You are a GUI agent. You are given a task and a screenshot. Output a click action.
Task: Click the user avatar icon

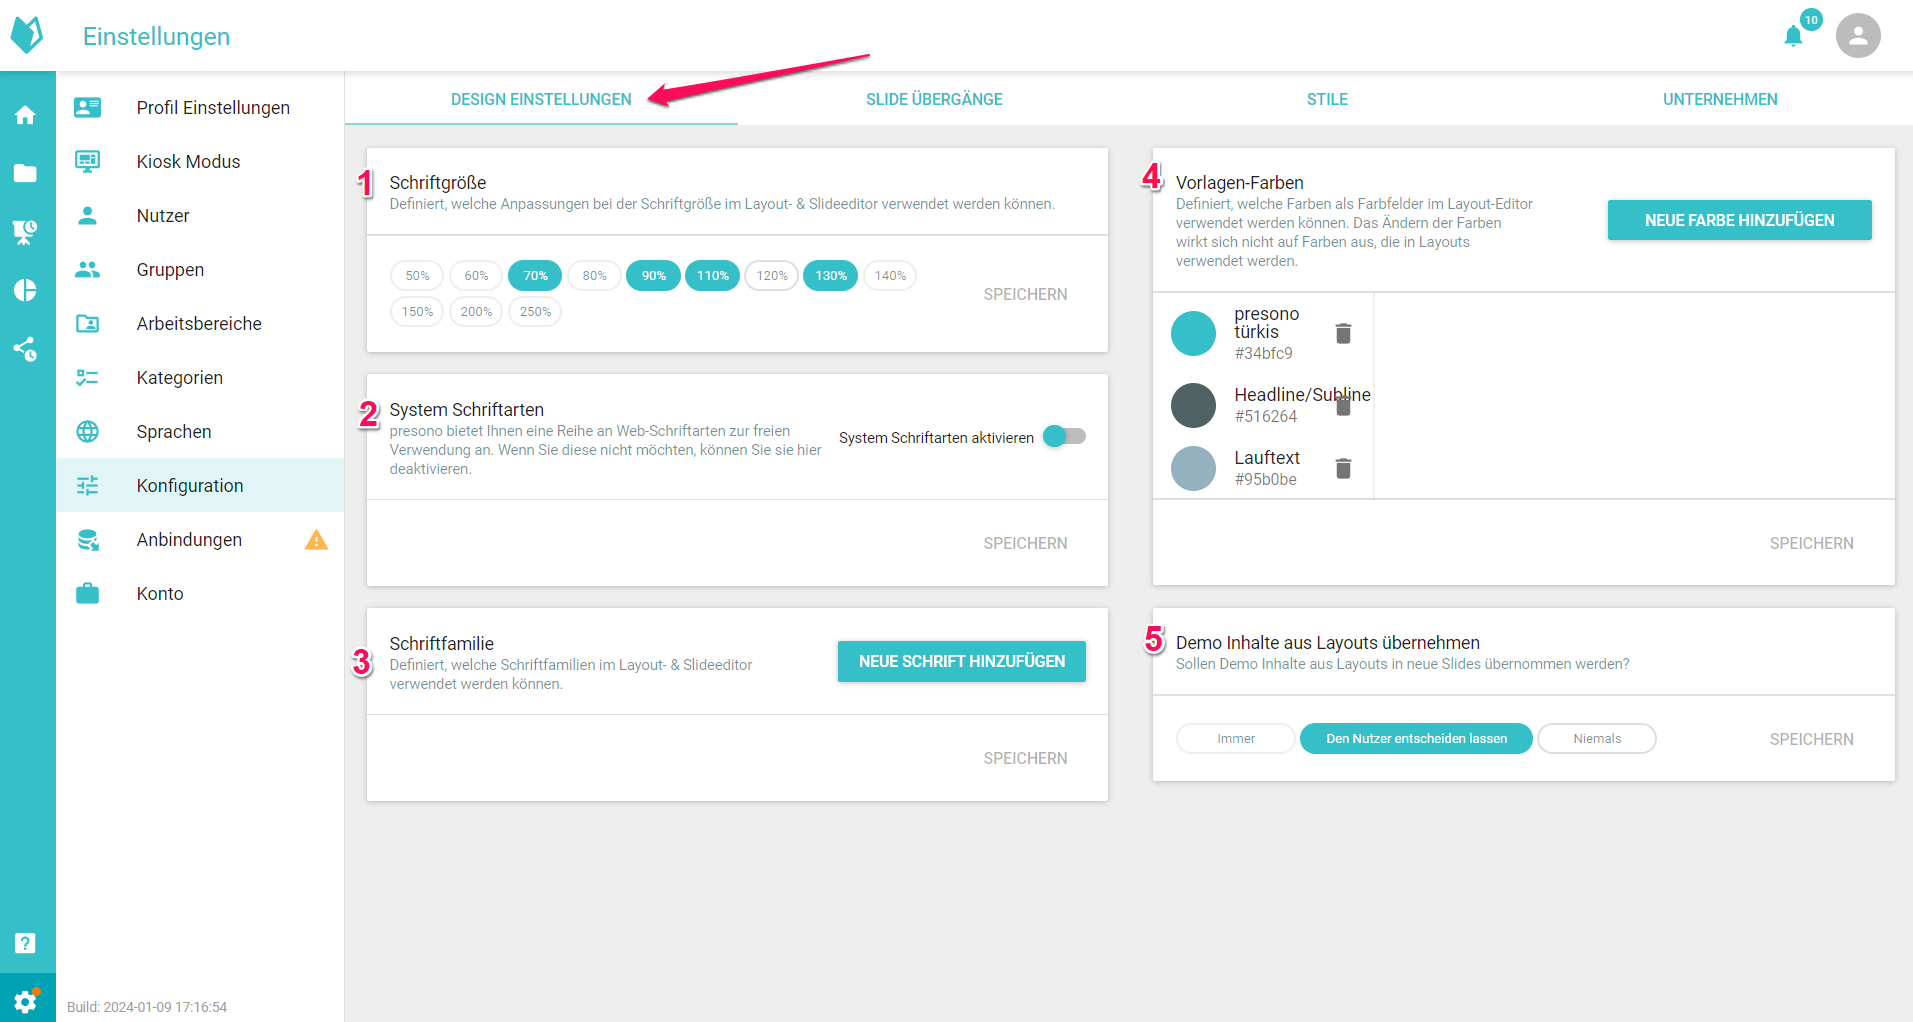pyautogui.click(x=1857, y=36)
